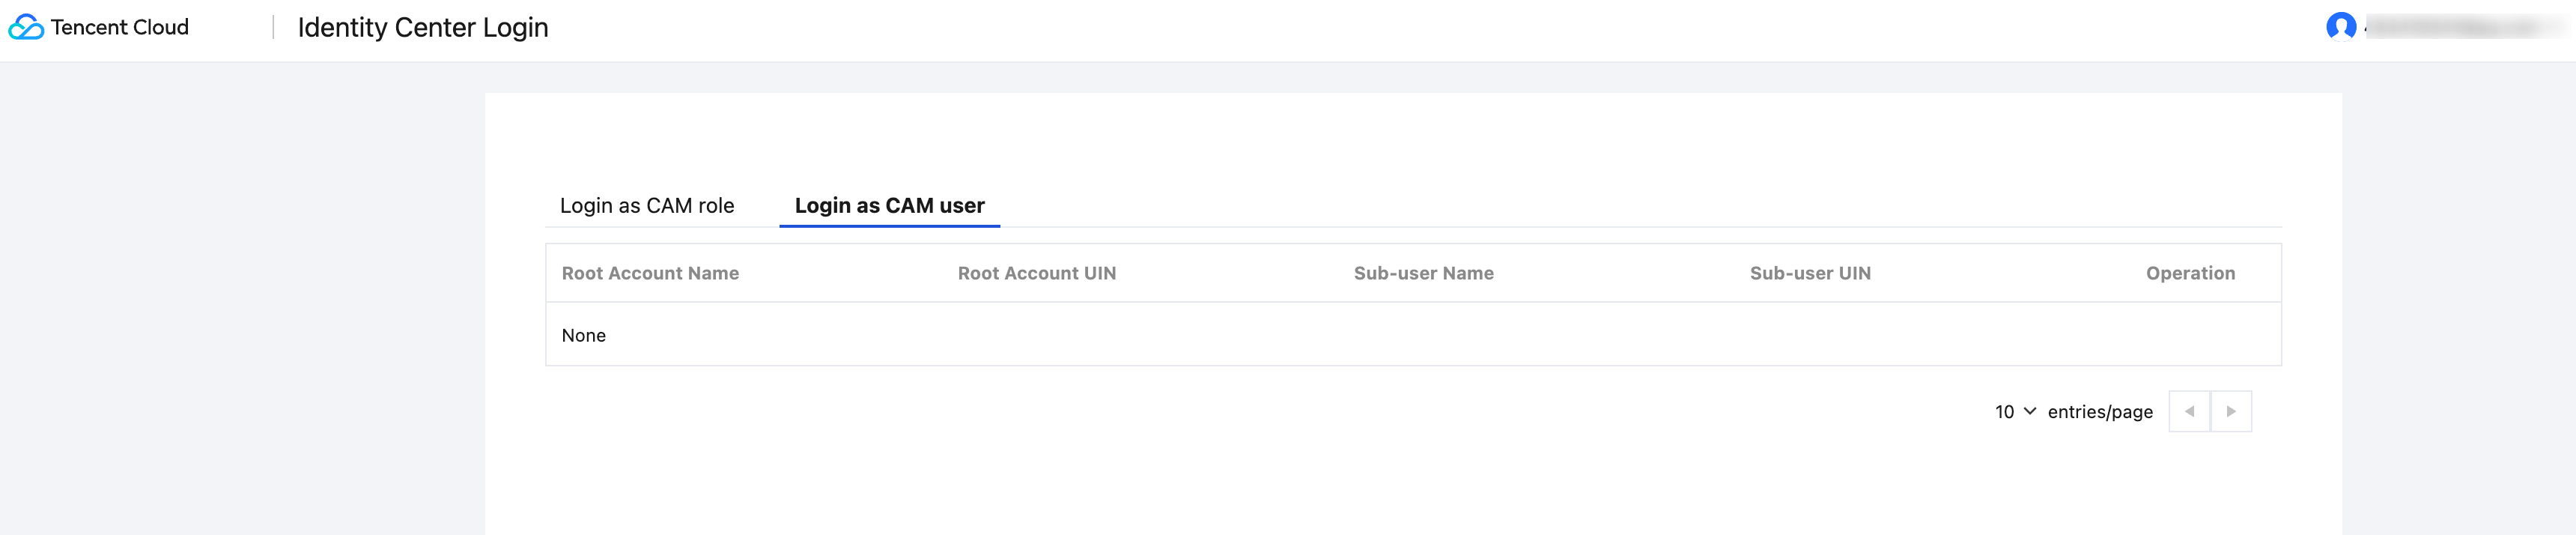This screenshot has height=535, width=2576.
Task: Select the Login as CAM user tab
Action: click(x=889, y=205)
